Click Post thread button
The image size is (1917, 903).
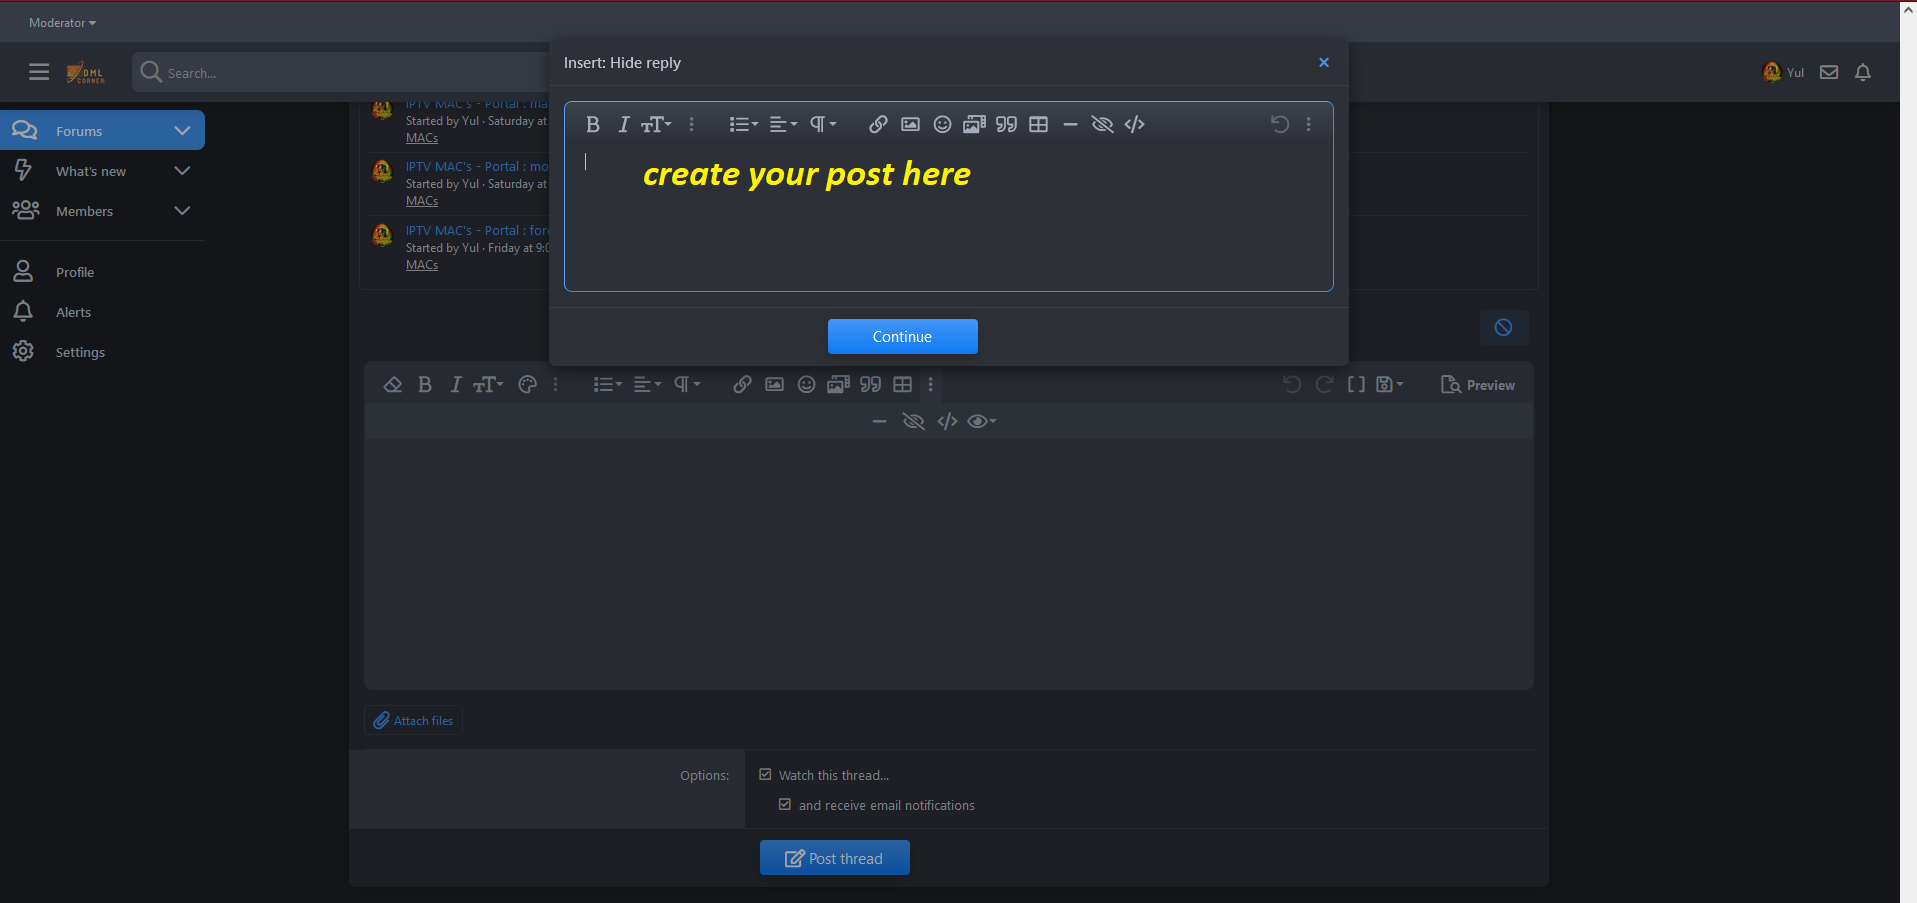click(834, 858)
